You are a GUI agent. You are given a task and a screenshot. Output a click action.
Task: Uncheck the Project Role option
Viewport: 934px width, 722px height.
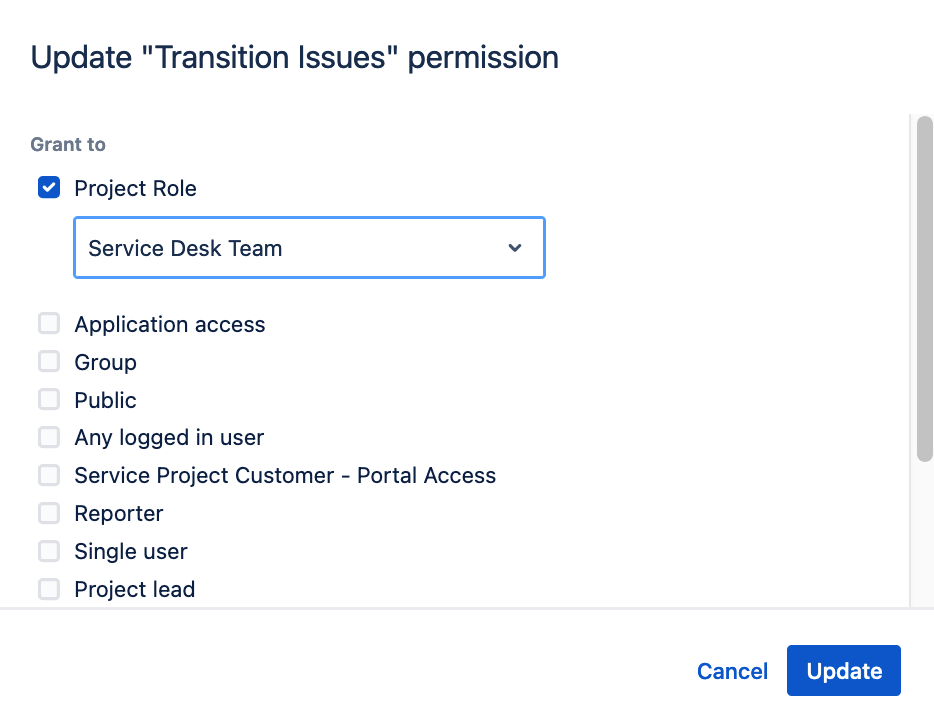[48, 187]
